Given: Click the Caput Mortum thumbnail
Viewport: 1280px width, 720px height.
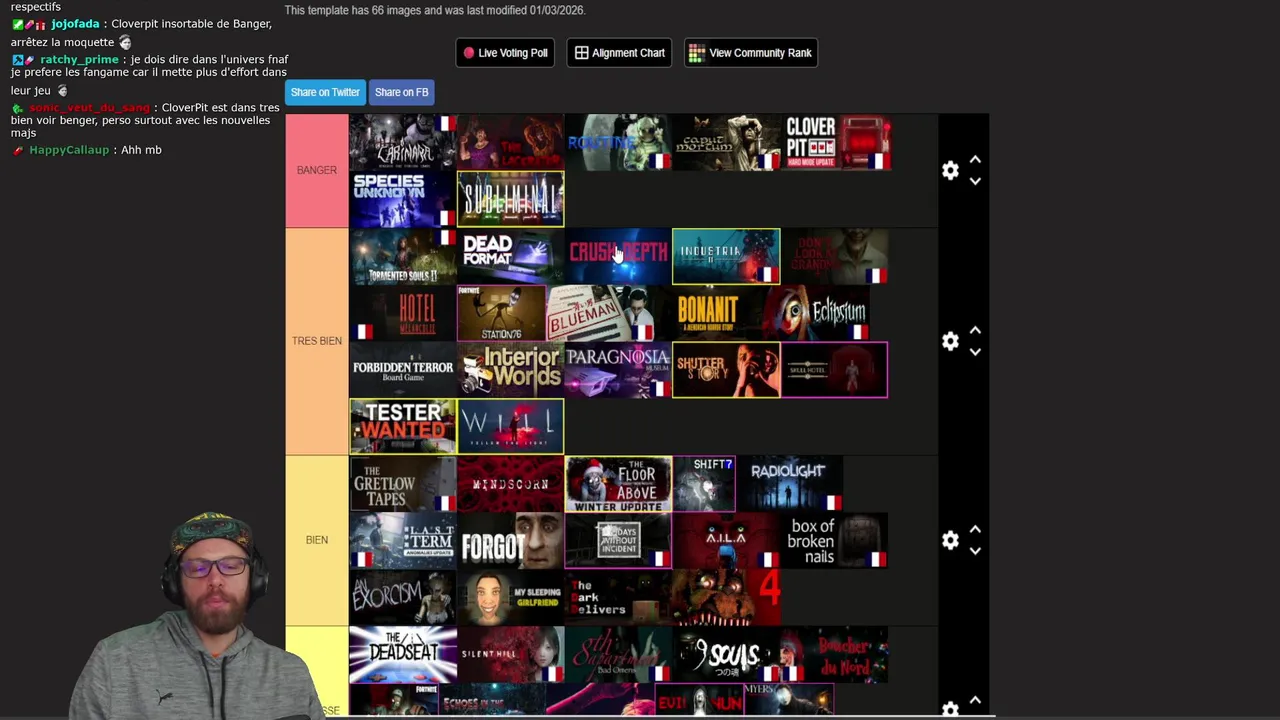Looking at the screenshot, I should tap(726, 142).
